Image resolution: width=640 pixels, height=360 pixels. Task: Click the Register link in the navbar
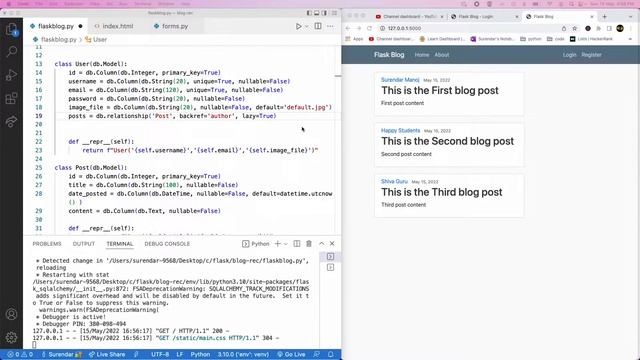pos(591,55)
